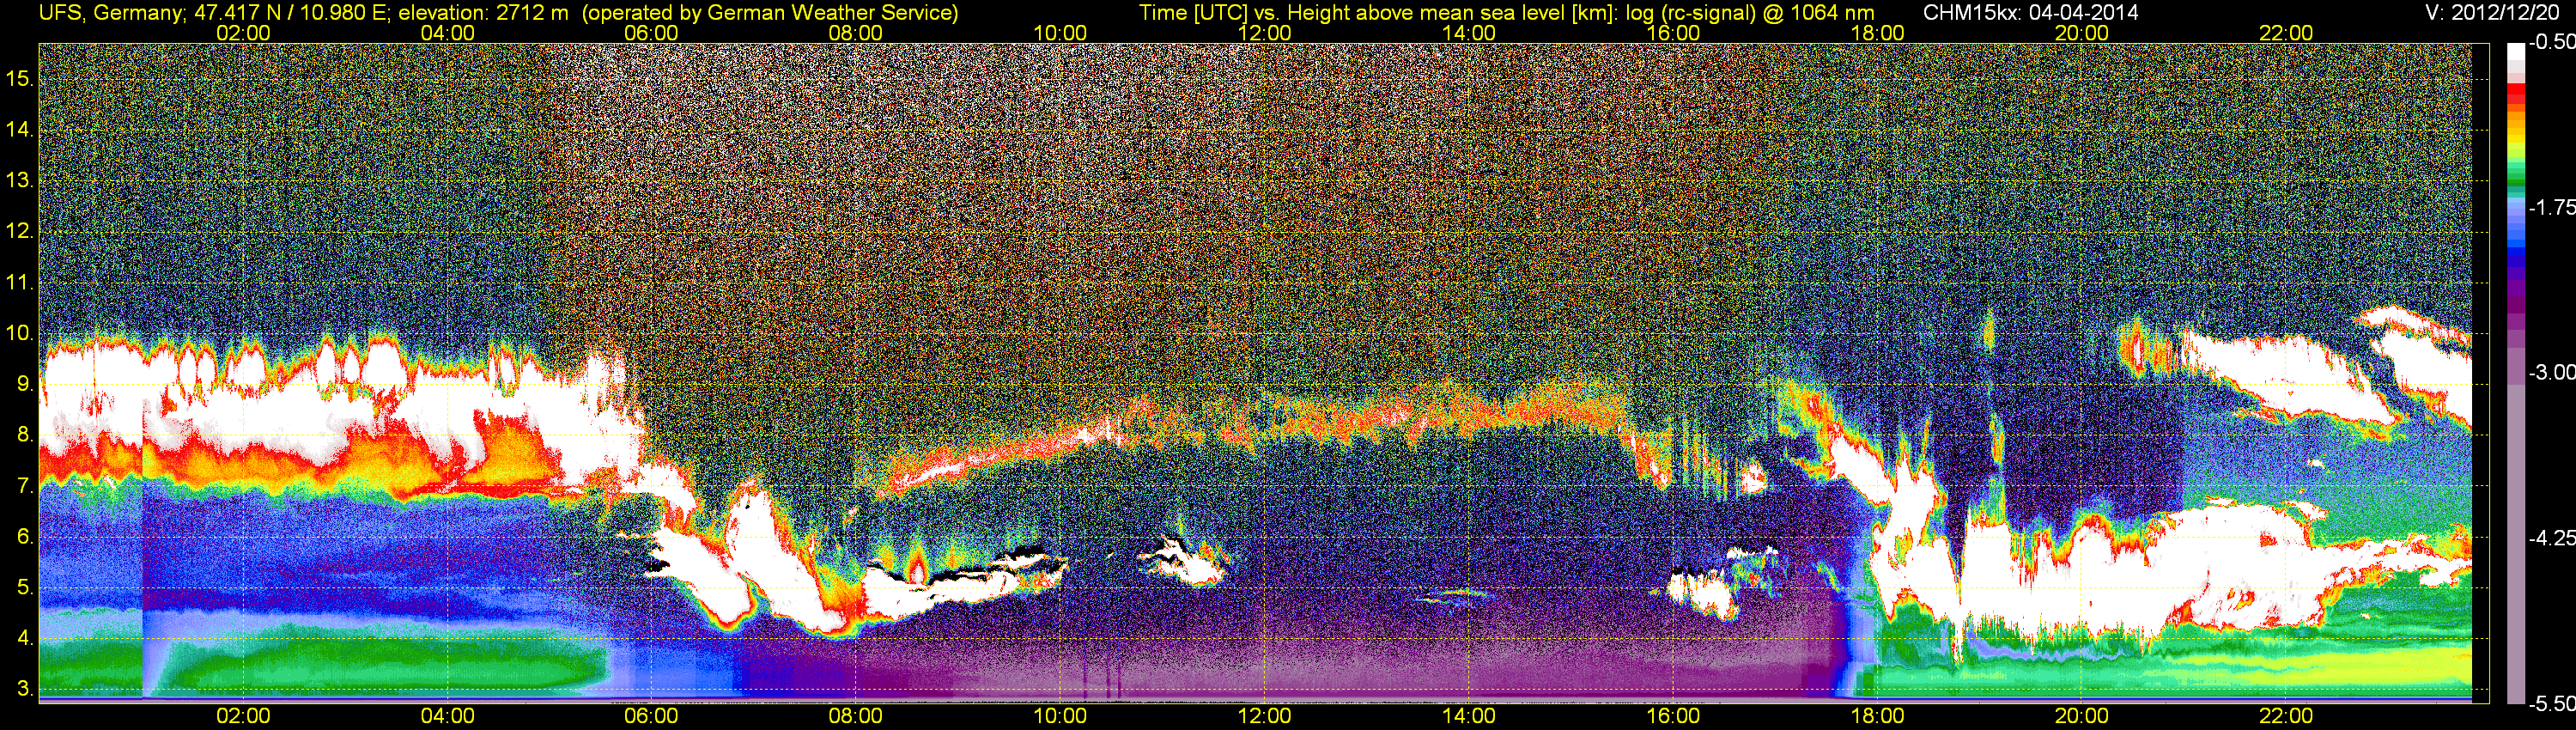The height and width of the screenshot is (730, 2576).
Task: Click the "15." height axis label
Action: click(x=19, y=79)
